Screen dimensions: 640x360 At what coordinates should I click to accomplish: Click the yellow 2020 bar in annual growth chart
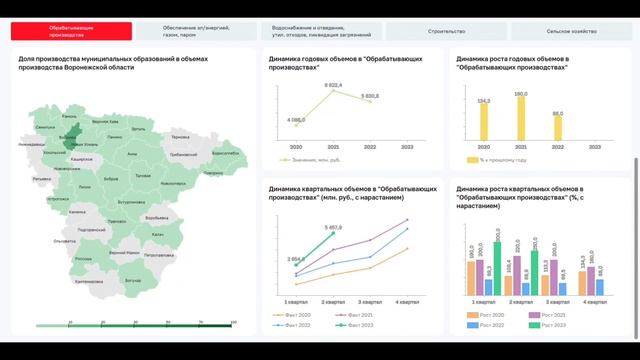click(484, 122)
